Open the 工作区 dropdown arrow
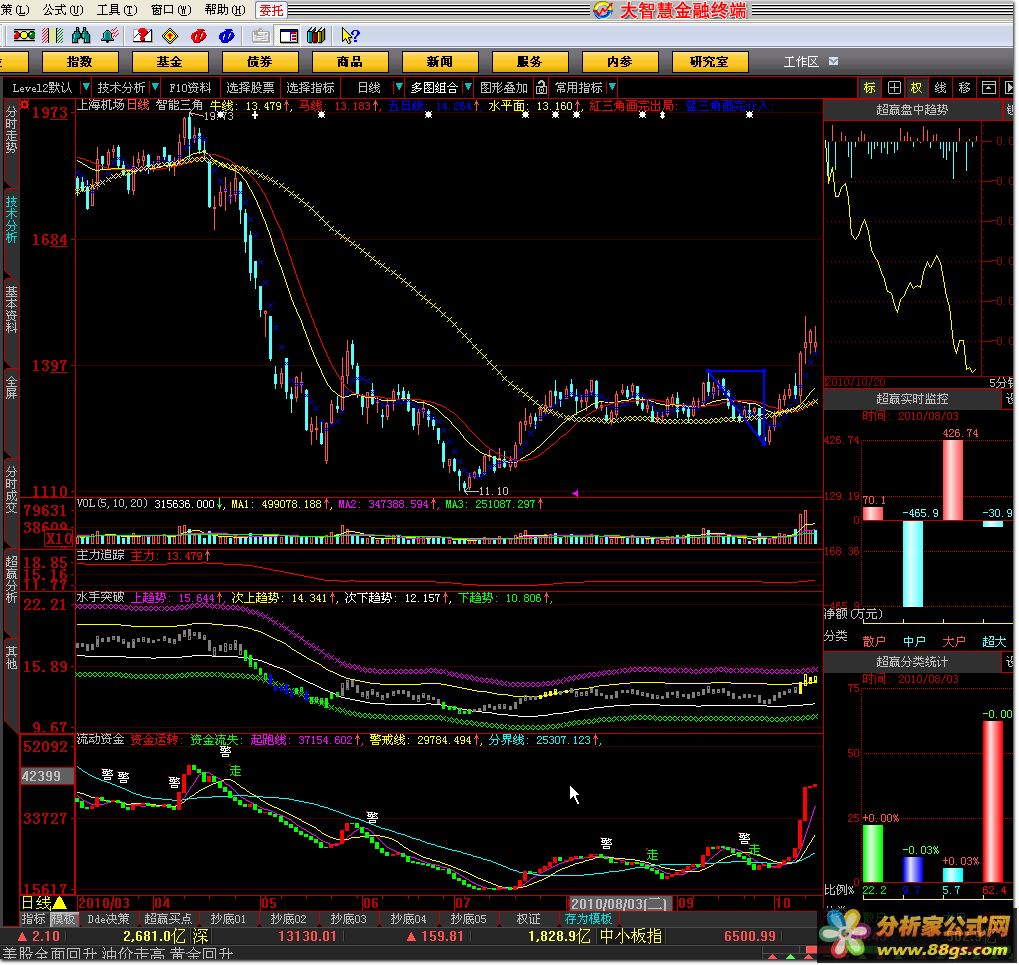Viewport: 1019px width, 965px height. pos(834,61)
